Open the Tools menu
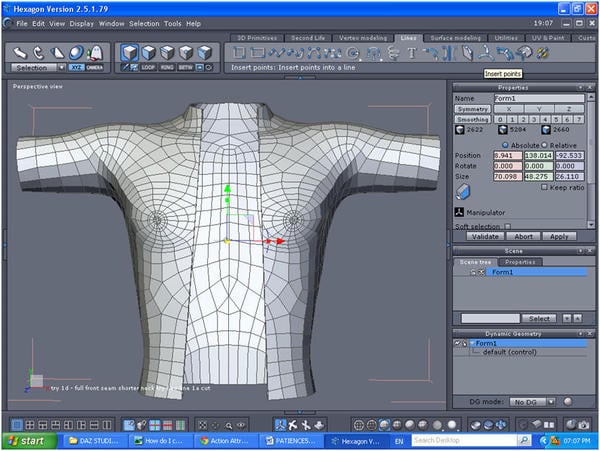 click(x=173, y=22)
